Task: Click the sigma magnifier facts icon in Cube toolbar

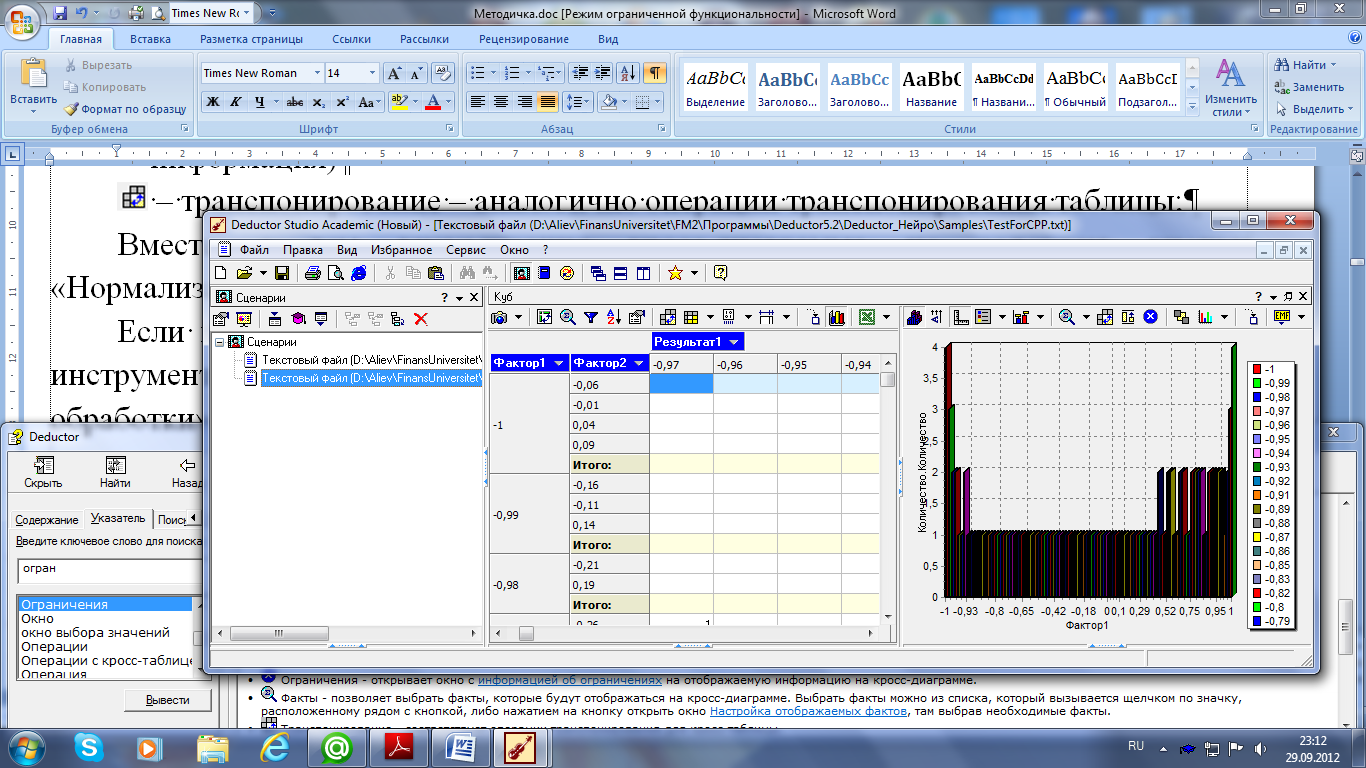Action: pos(568,317)
